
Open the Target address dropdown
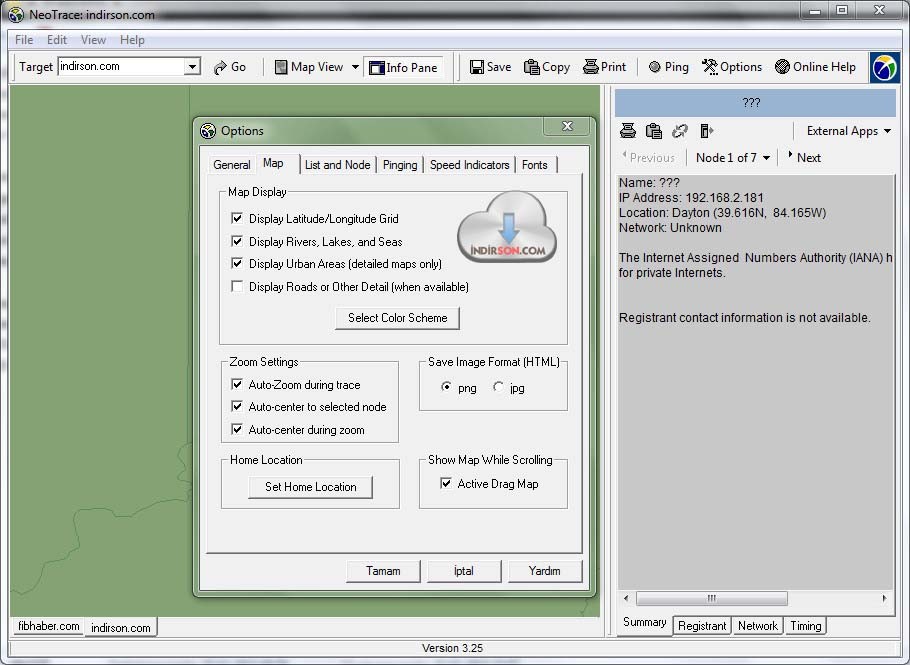pos(192,67)
